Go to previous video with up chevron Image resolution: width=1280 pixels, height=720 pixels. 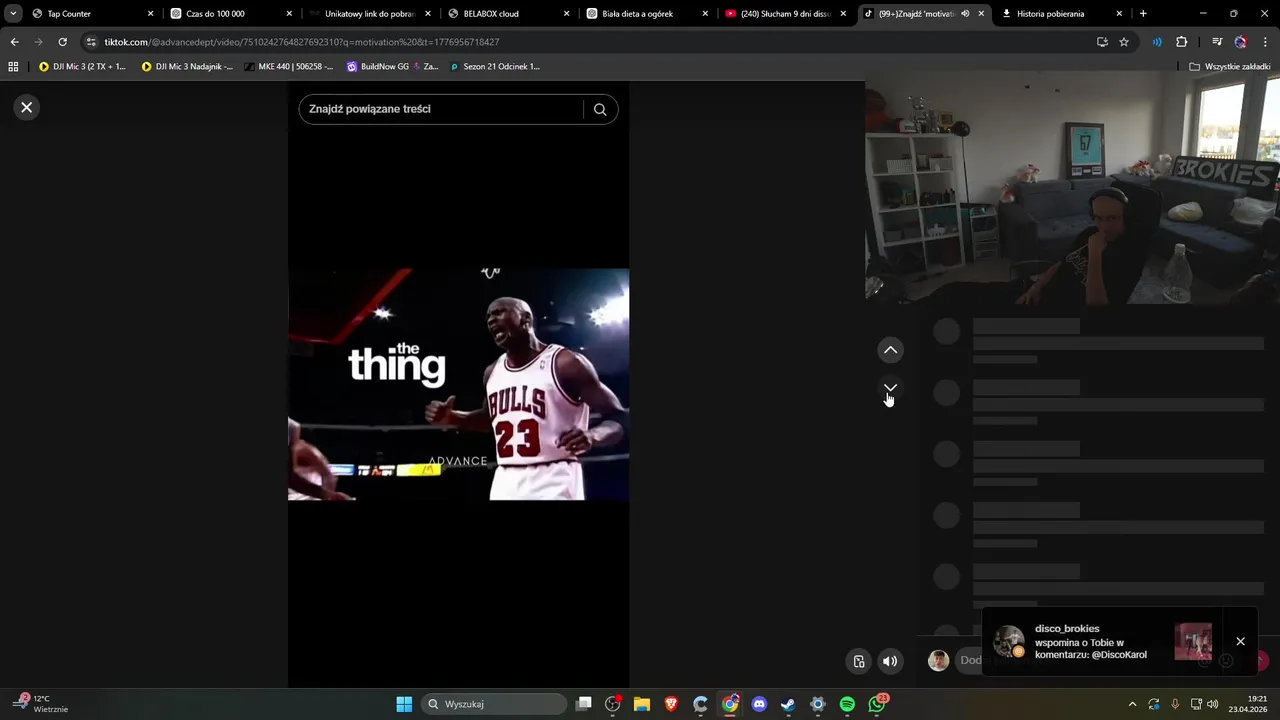pyautogui.click(x=890, y=350)
